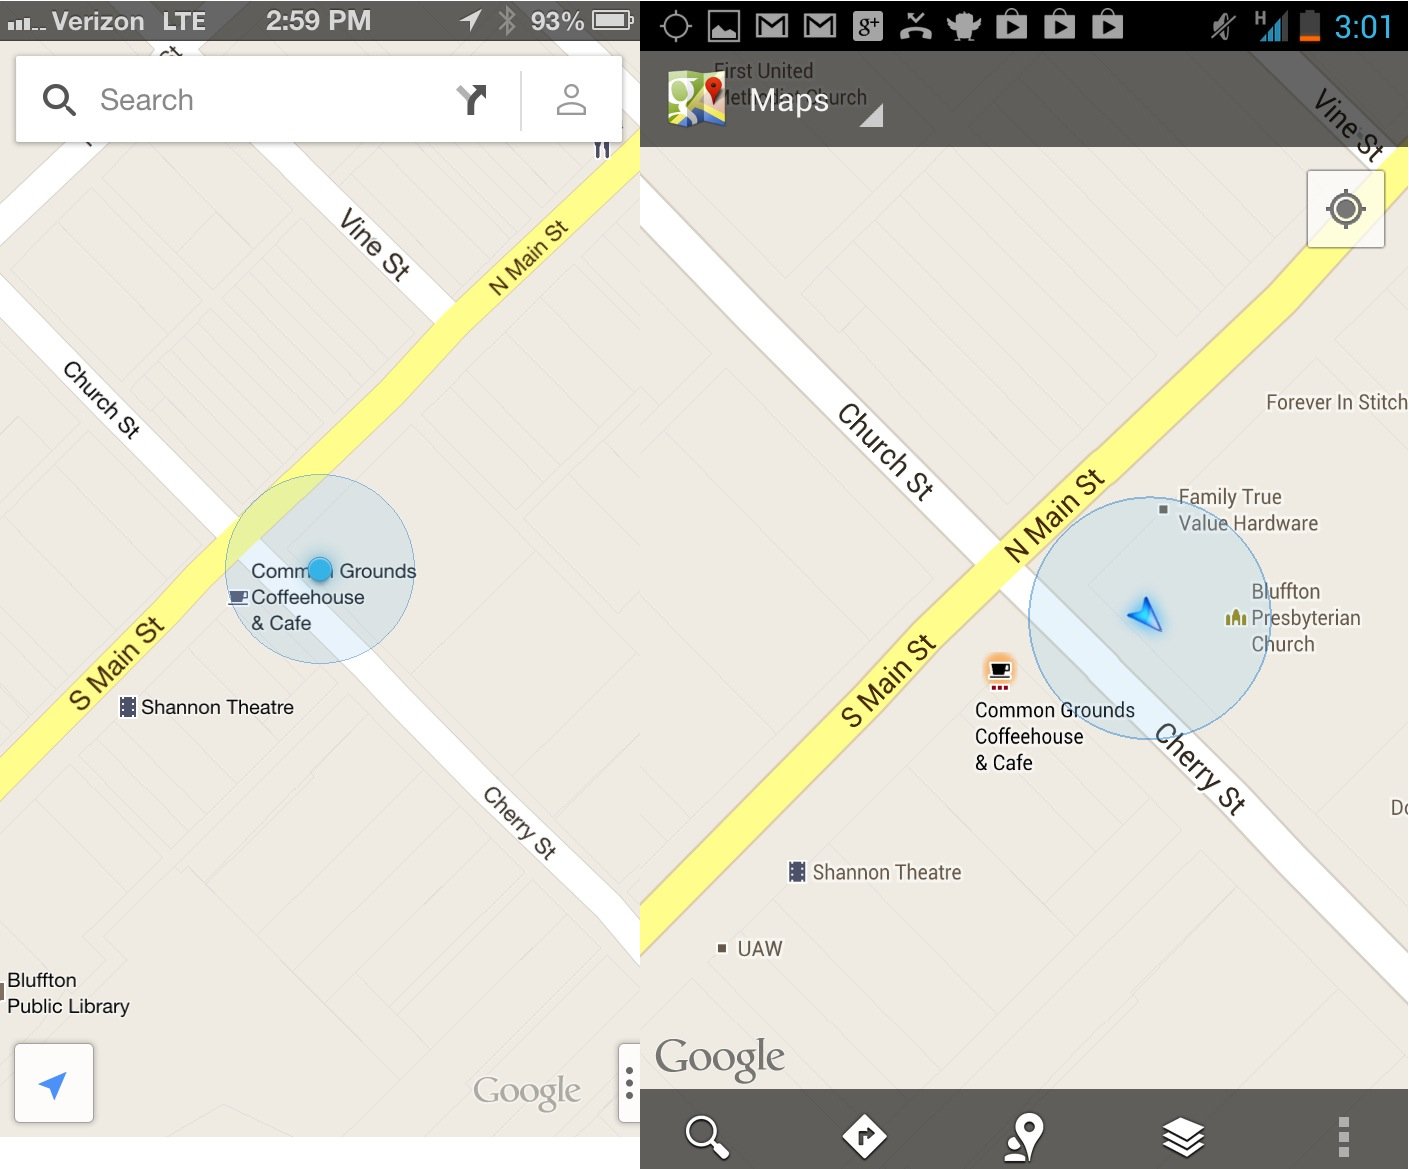This screenshot has width=1409, height=1169.
Task: Tap the missed call notification icon
Action: [915, 26]
